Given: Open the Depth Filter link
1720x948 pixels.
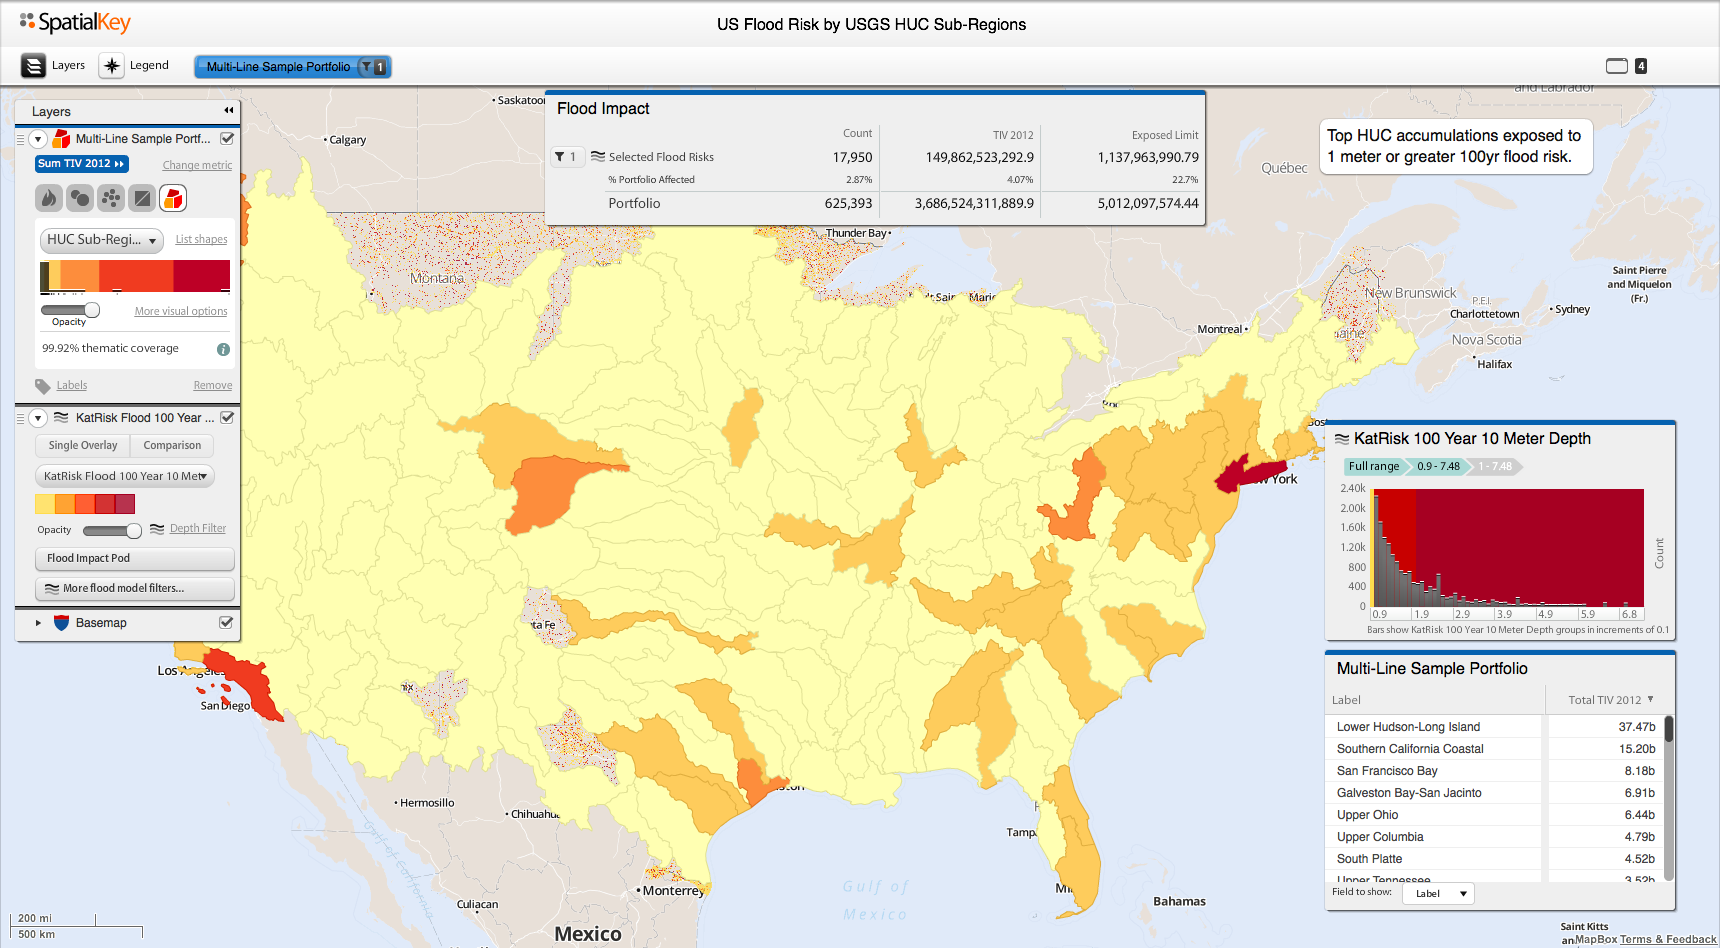Looking at the screenshot, I should click(198, 529).
